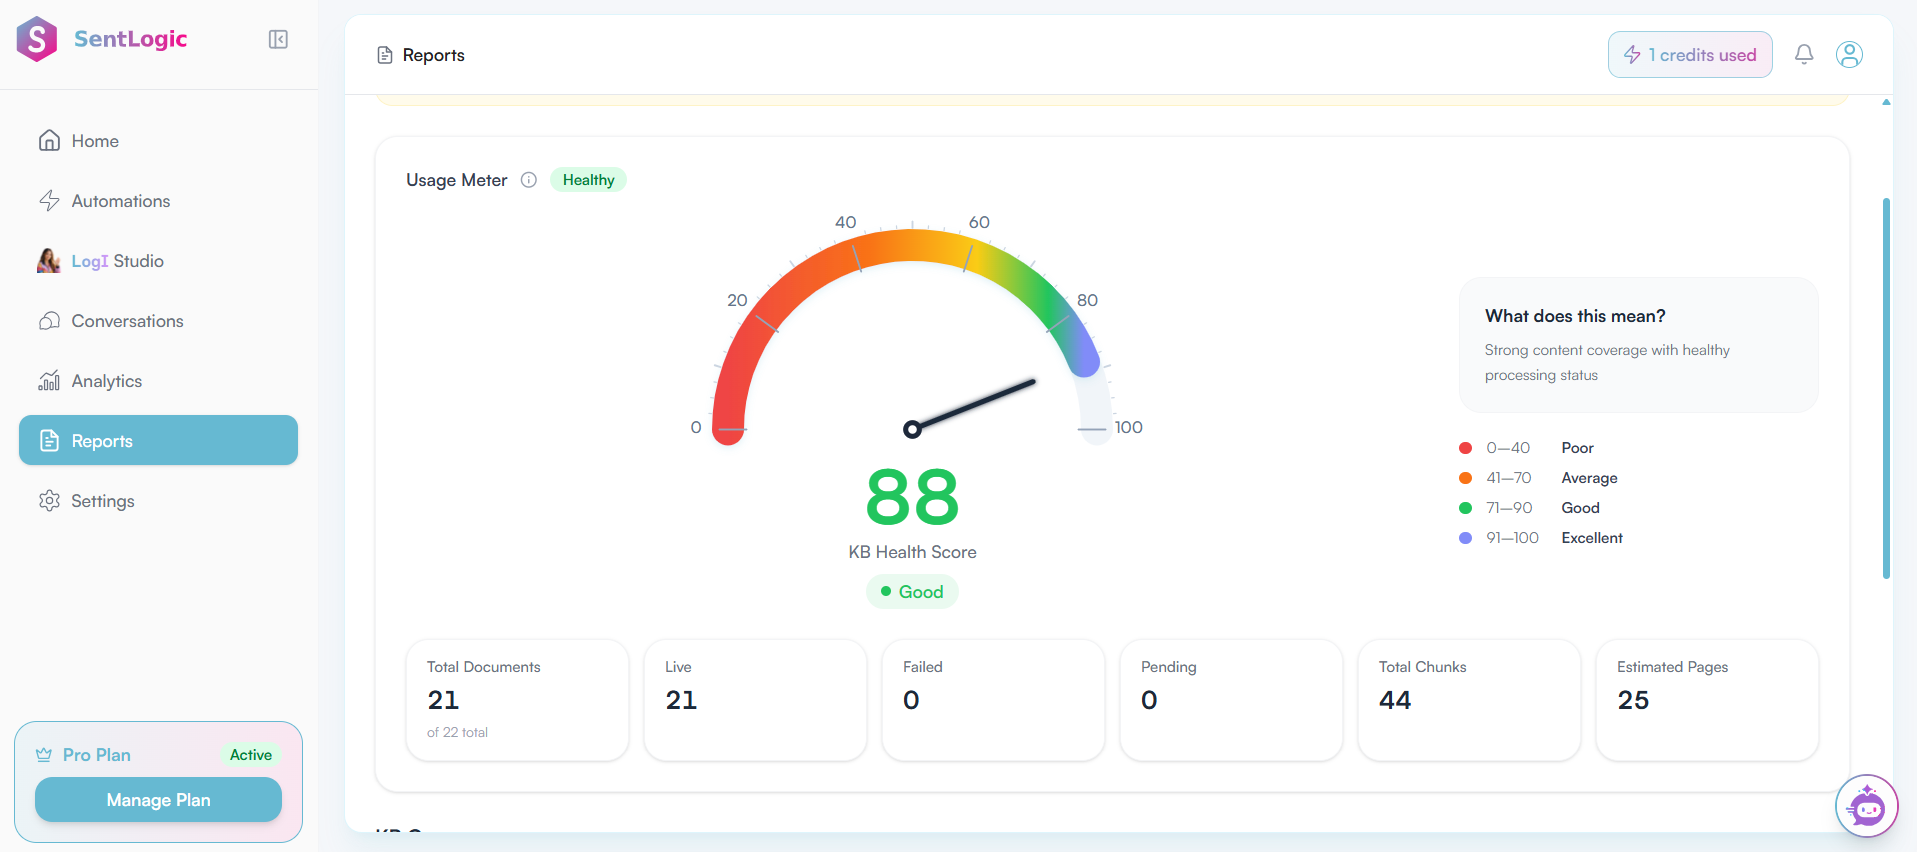The width and height of the screenshot is (1917, 852).
Task: Click the SentLogic logo icon
Action: tap(37, 39)
